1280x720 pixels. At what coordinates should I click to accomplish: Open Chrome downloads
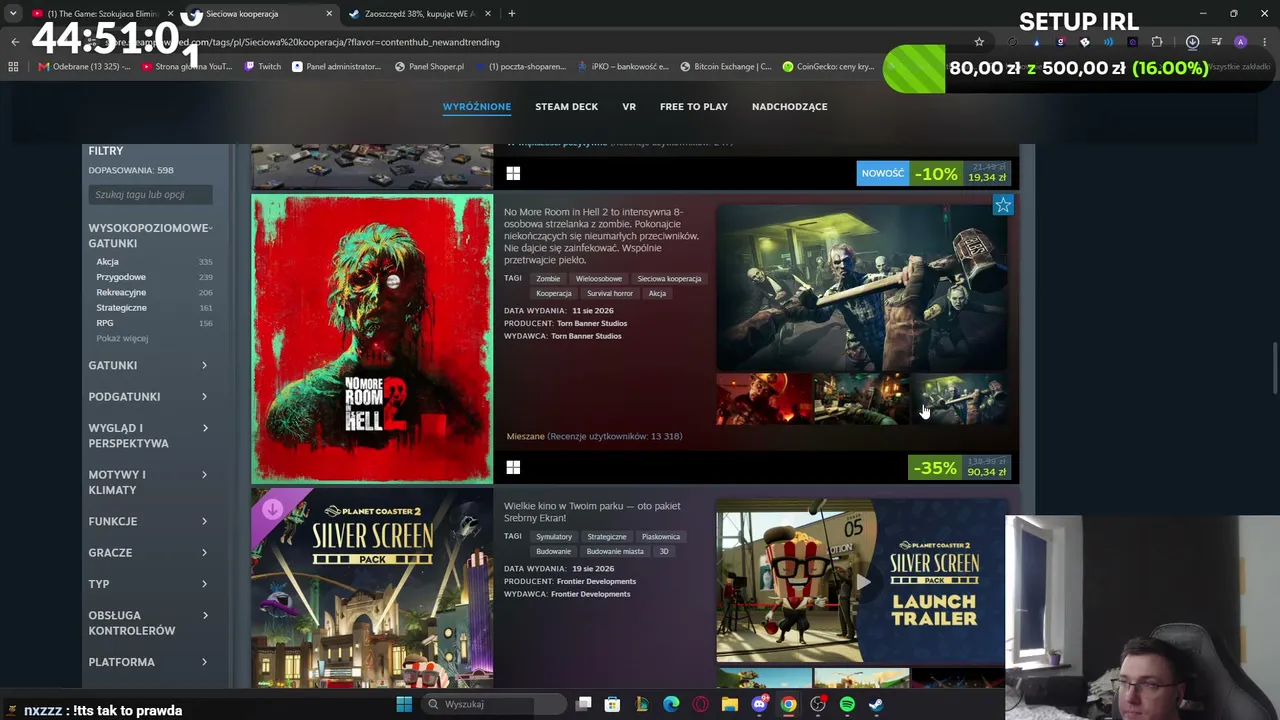[x=1192, y=42]
